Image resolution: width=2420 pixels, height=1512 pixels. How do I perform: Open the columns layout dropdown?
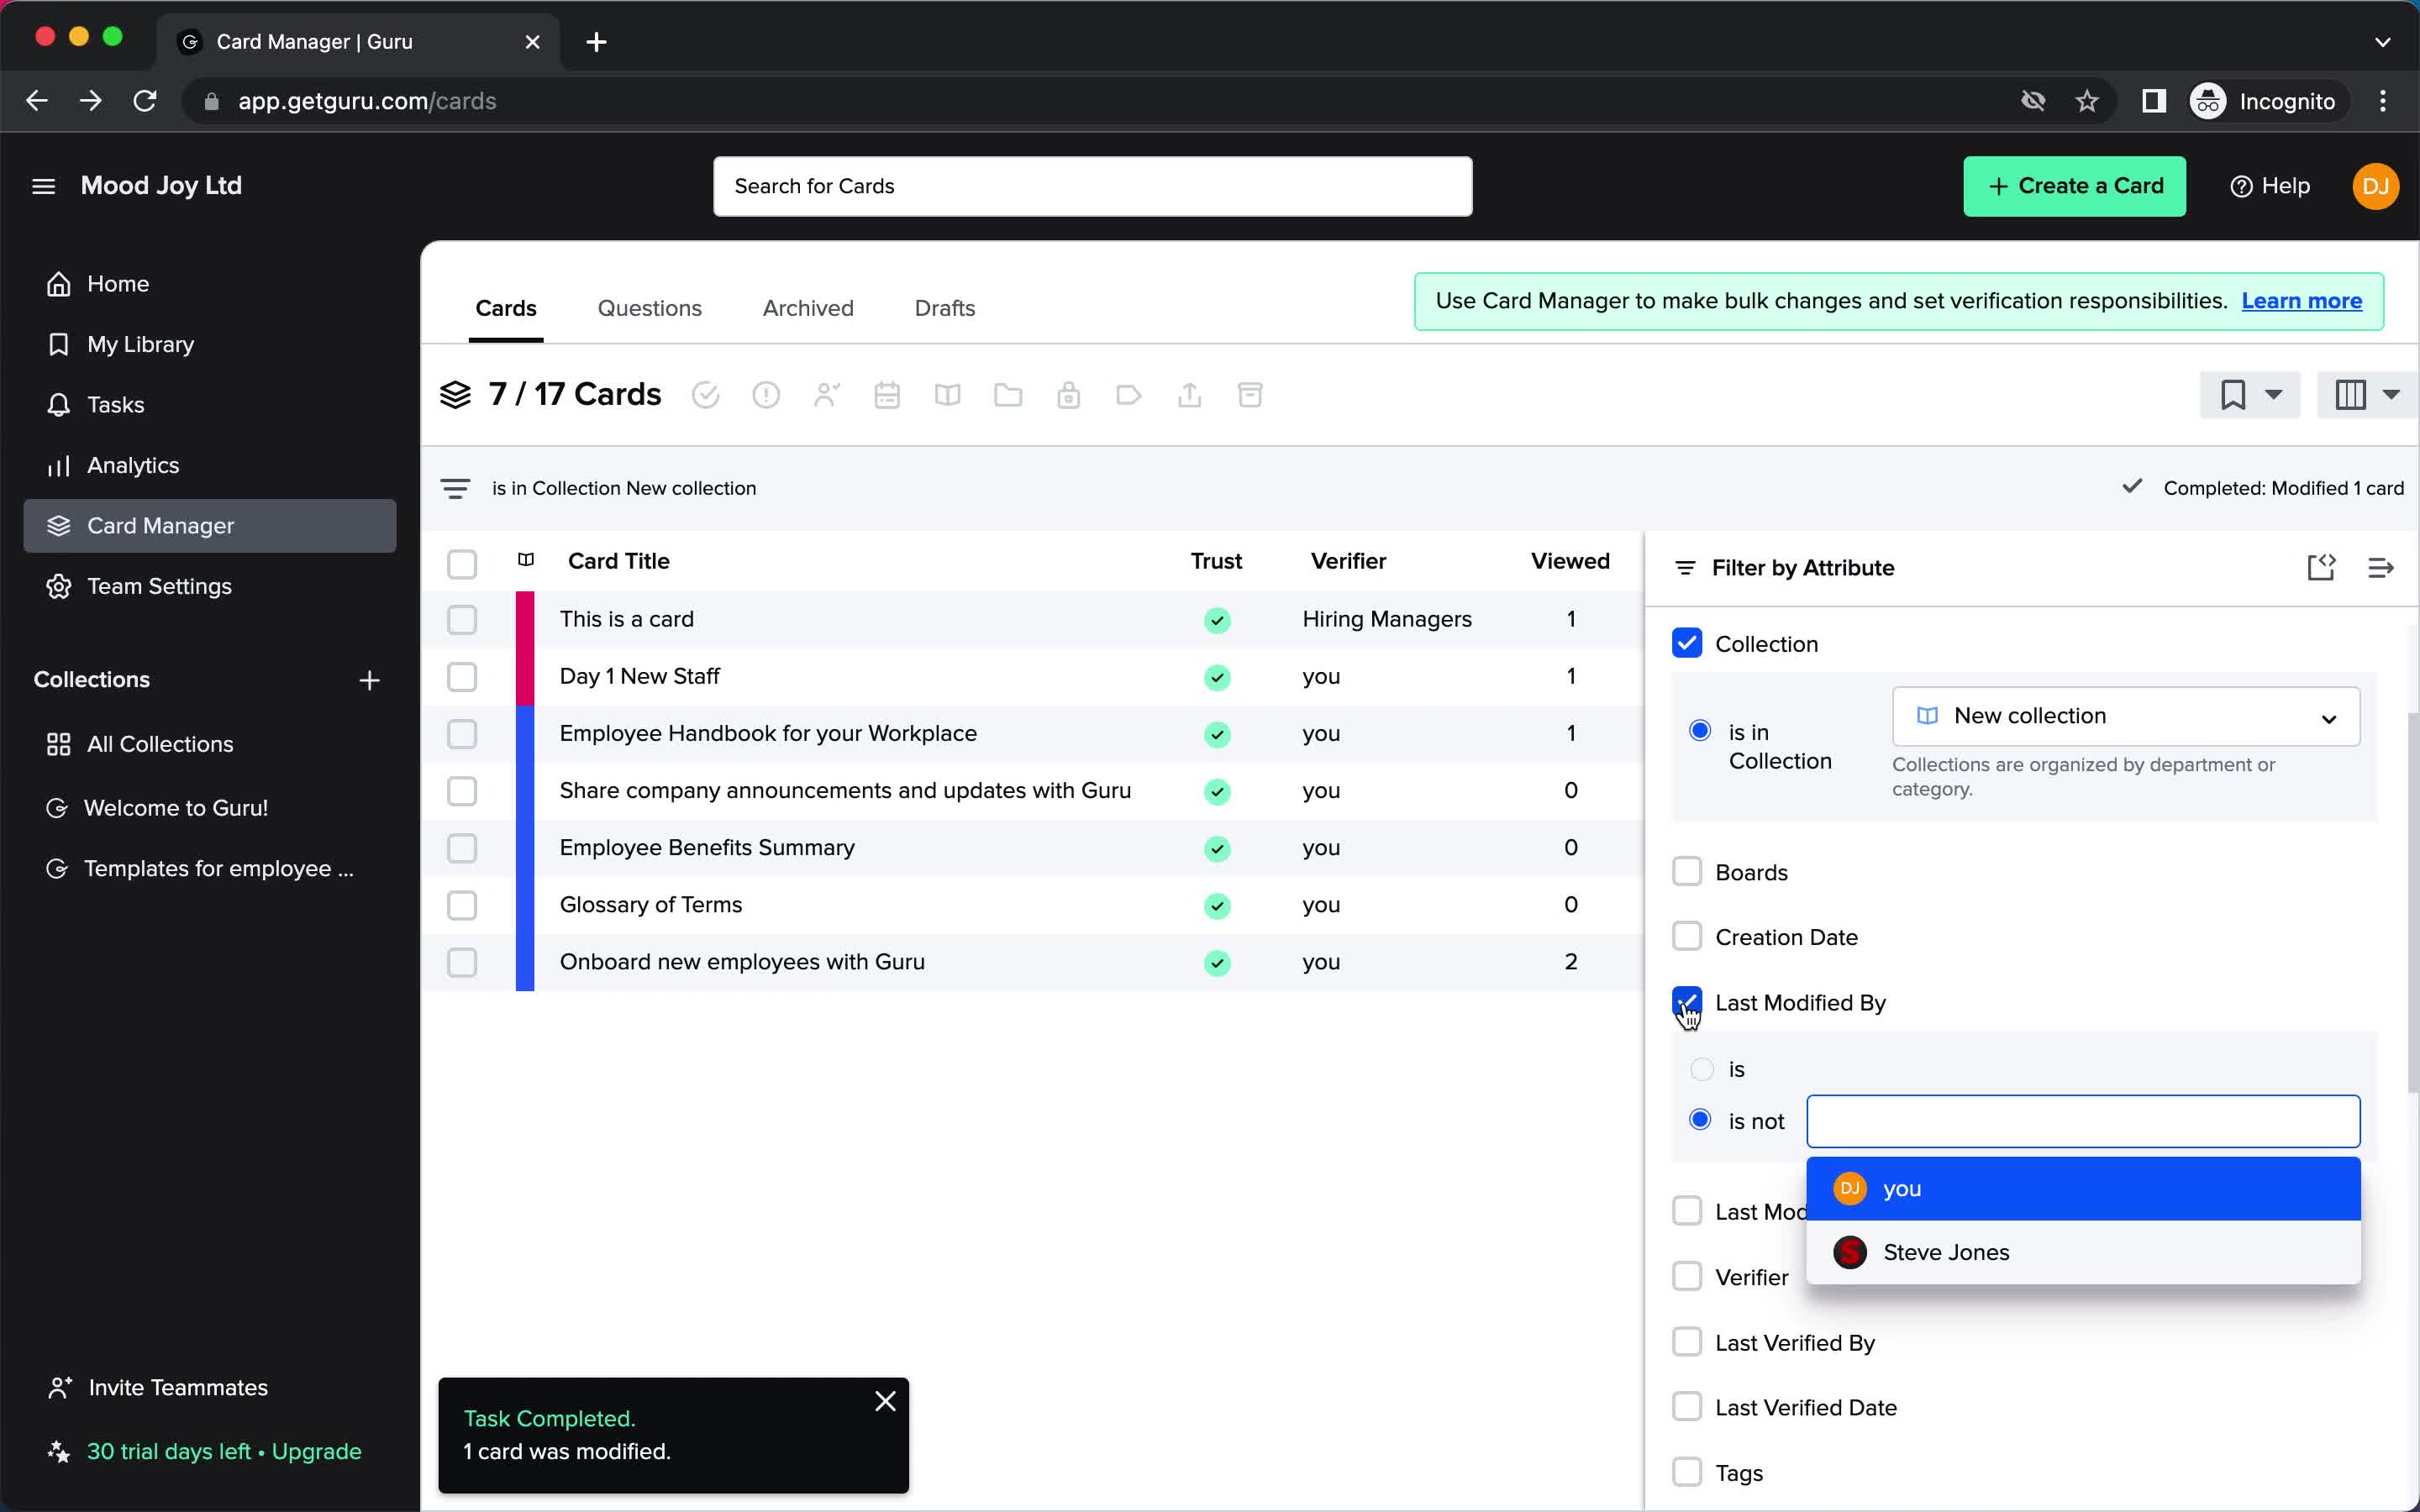pyautogui.click(x=2367, y=395)
